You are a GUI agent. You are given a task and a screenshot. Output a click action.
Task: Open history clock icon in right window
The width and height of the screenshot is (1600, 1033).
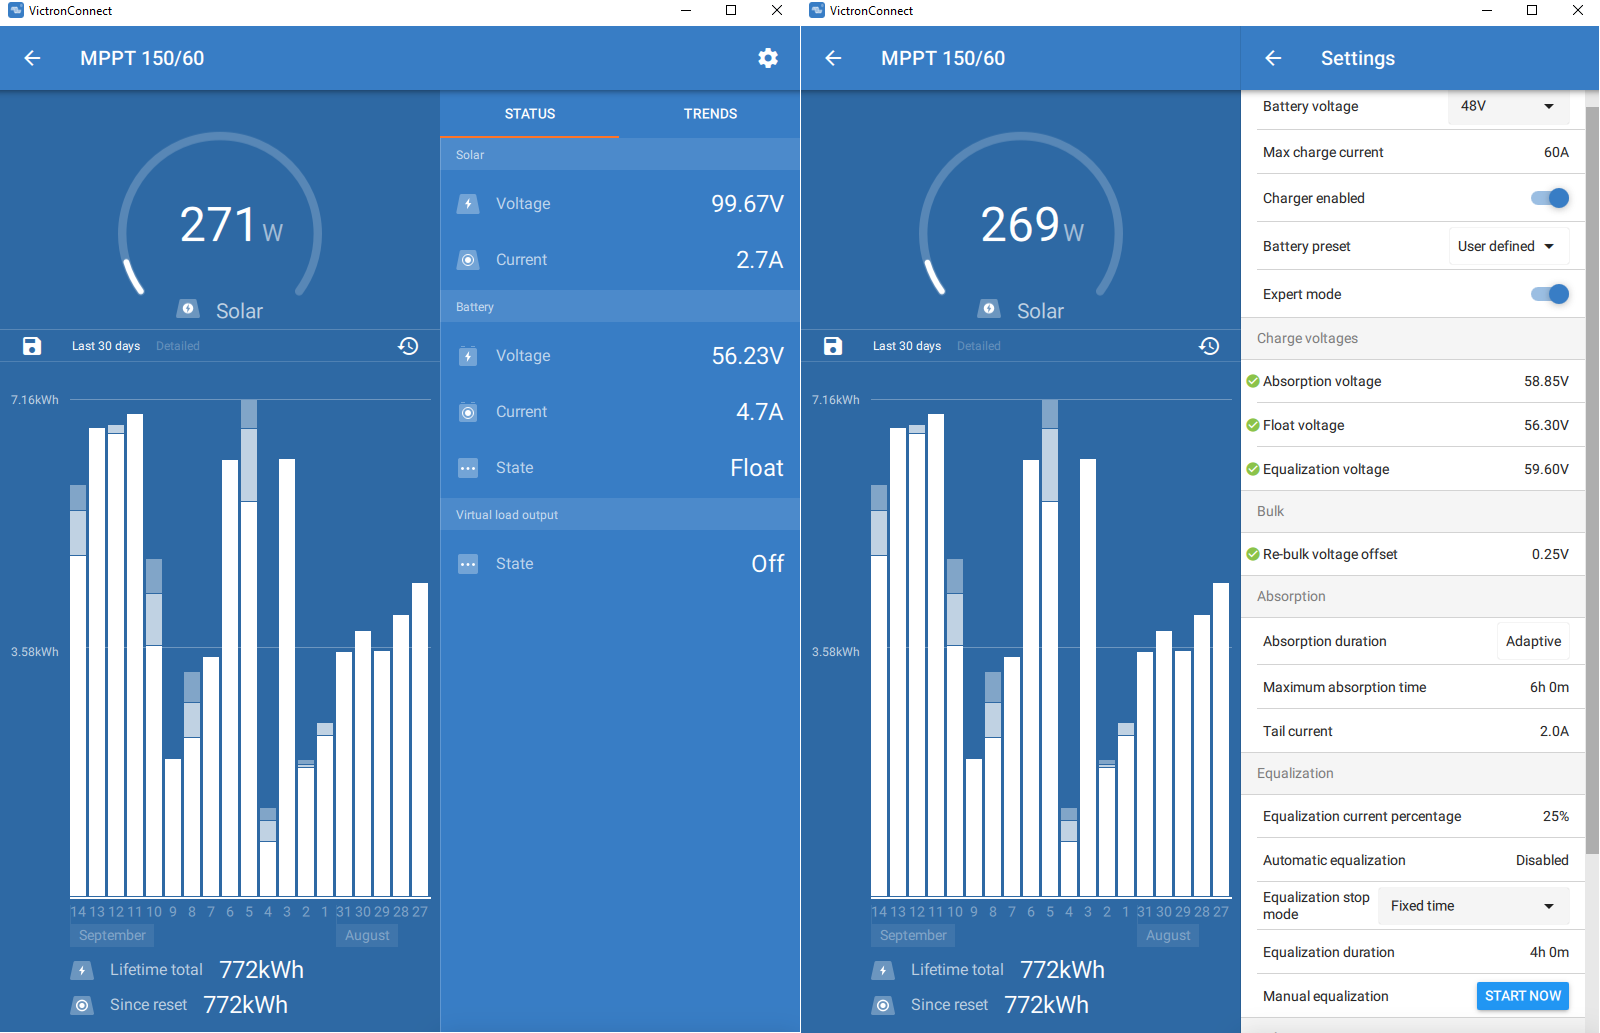(1209, 346)
